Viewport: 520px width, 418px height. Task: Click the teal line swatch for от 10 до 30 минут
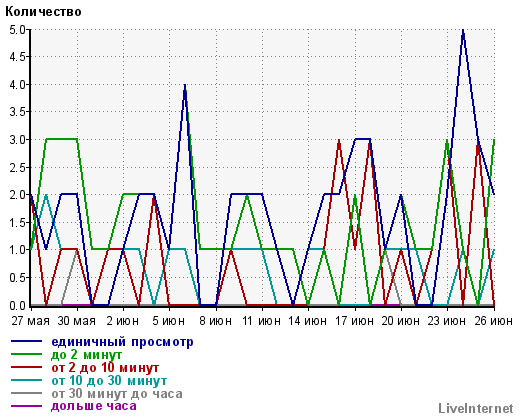26,380
